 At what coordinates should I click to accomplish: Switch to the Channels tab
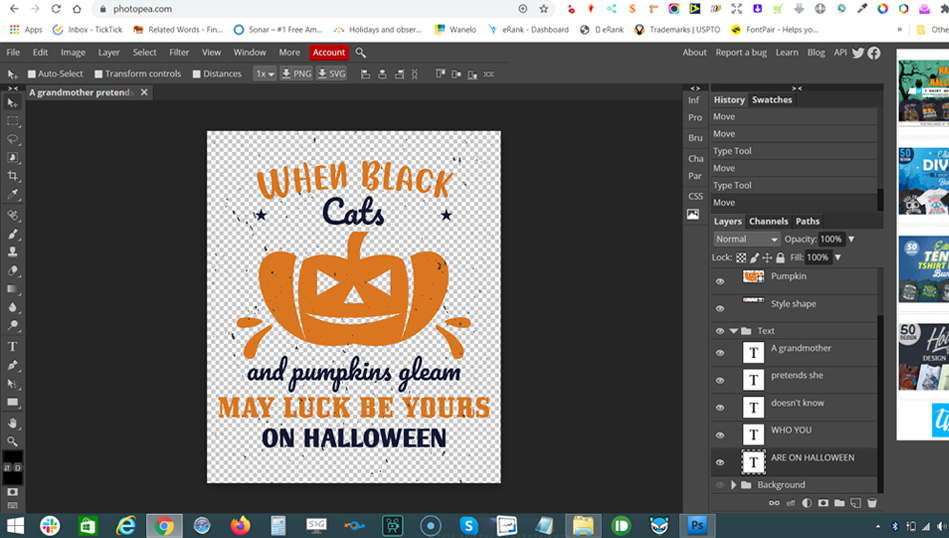click(x=768, y=221)
